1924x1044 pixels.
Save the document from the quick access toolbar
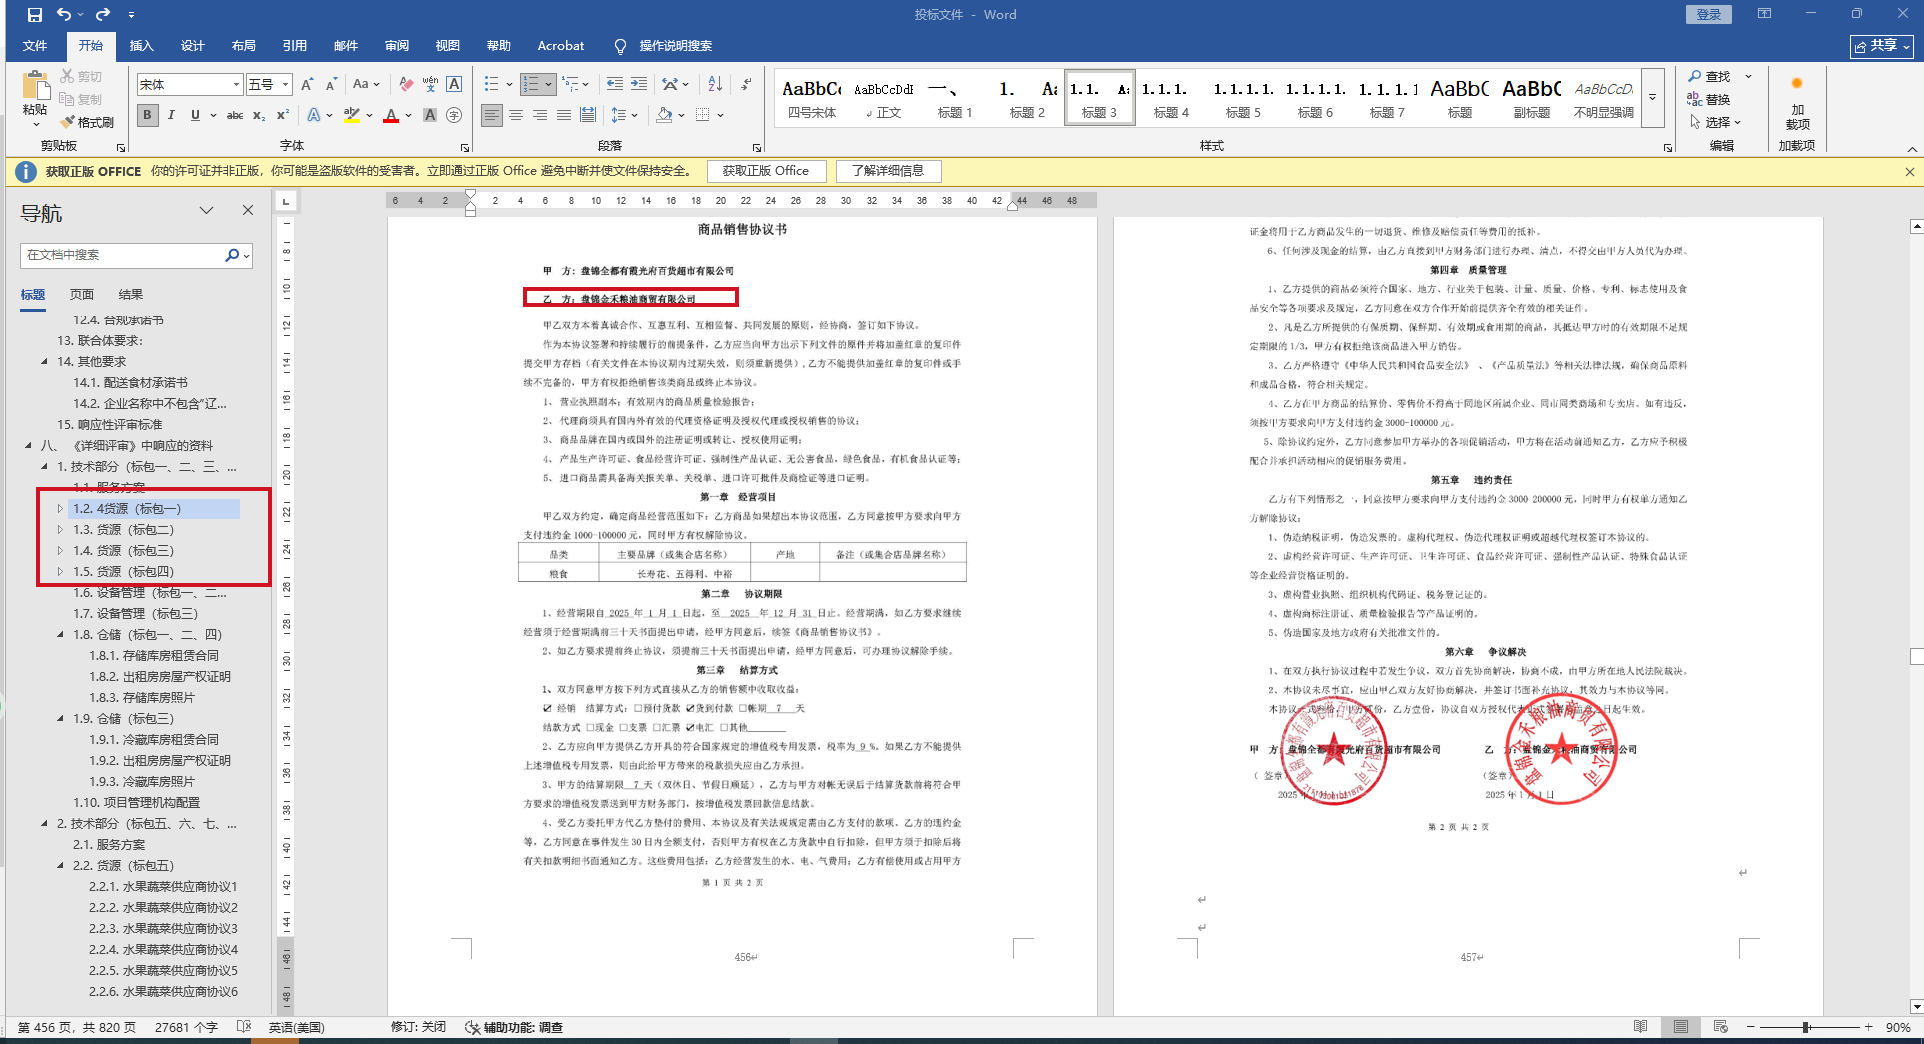click(x=35, y=15)
